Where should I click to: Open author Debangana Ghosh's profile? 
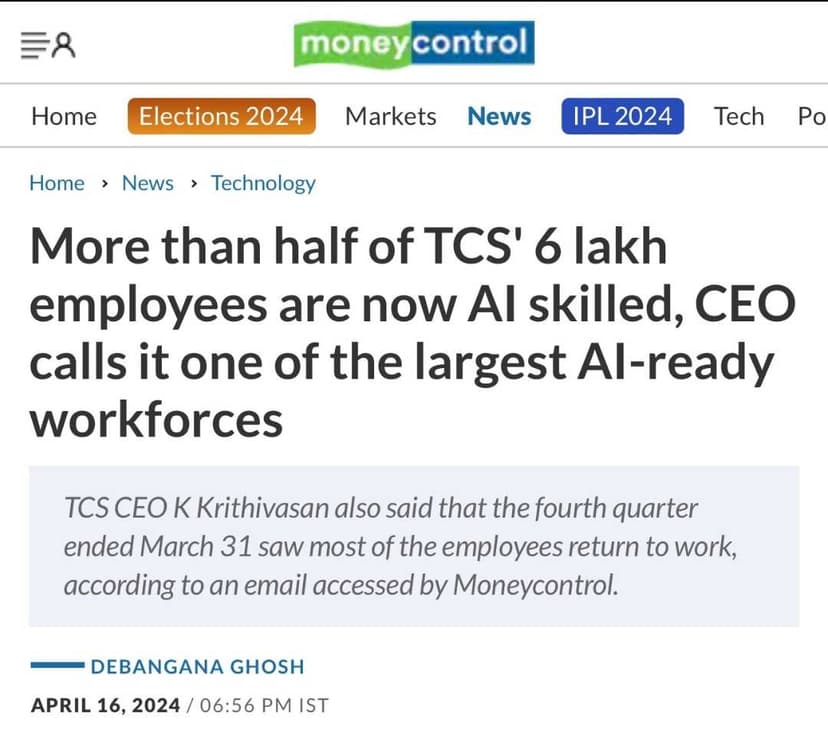click(197, 666)
